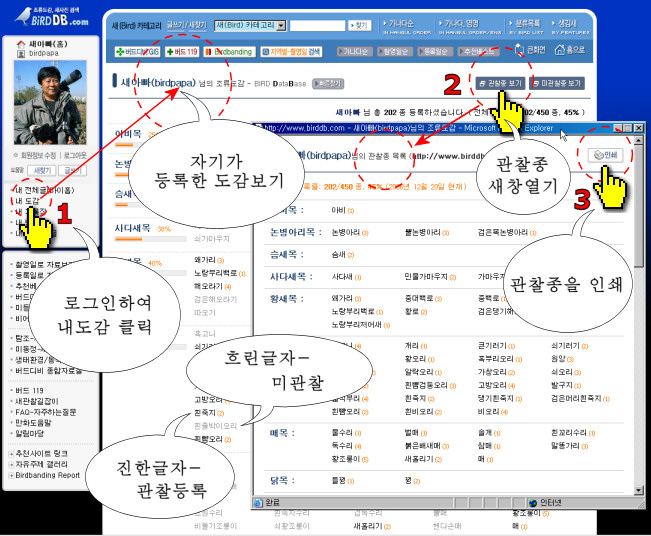The width and height of the screenshot is (651, 536).
Task: Open Birdbanding toolbar button
Action: (229, 52)
